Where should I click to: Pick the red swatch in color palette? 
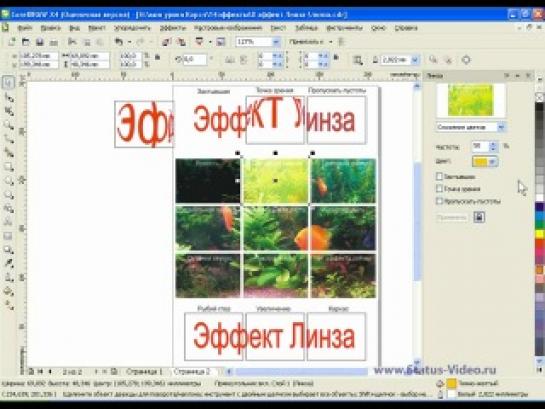point(539,243)
